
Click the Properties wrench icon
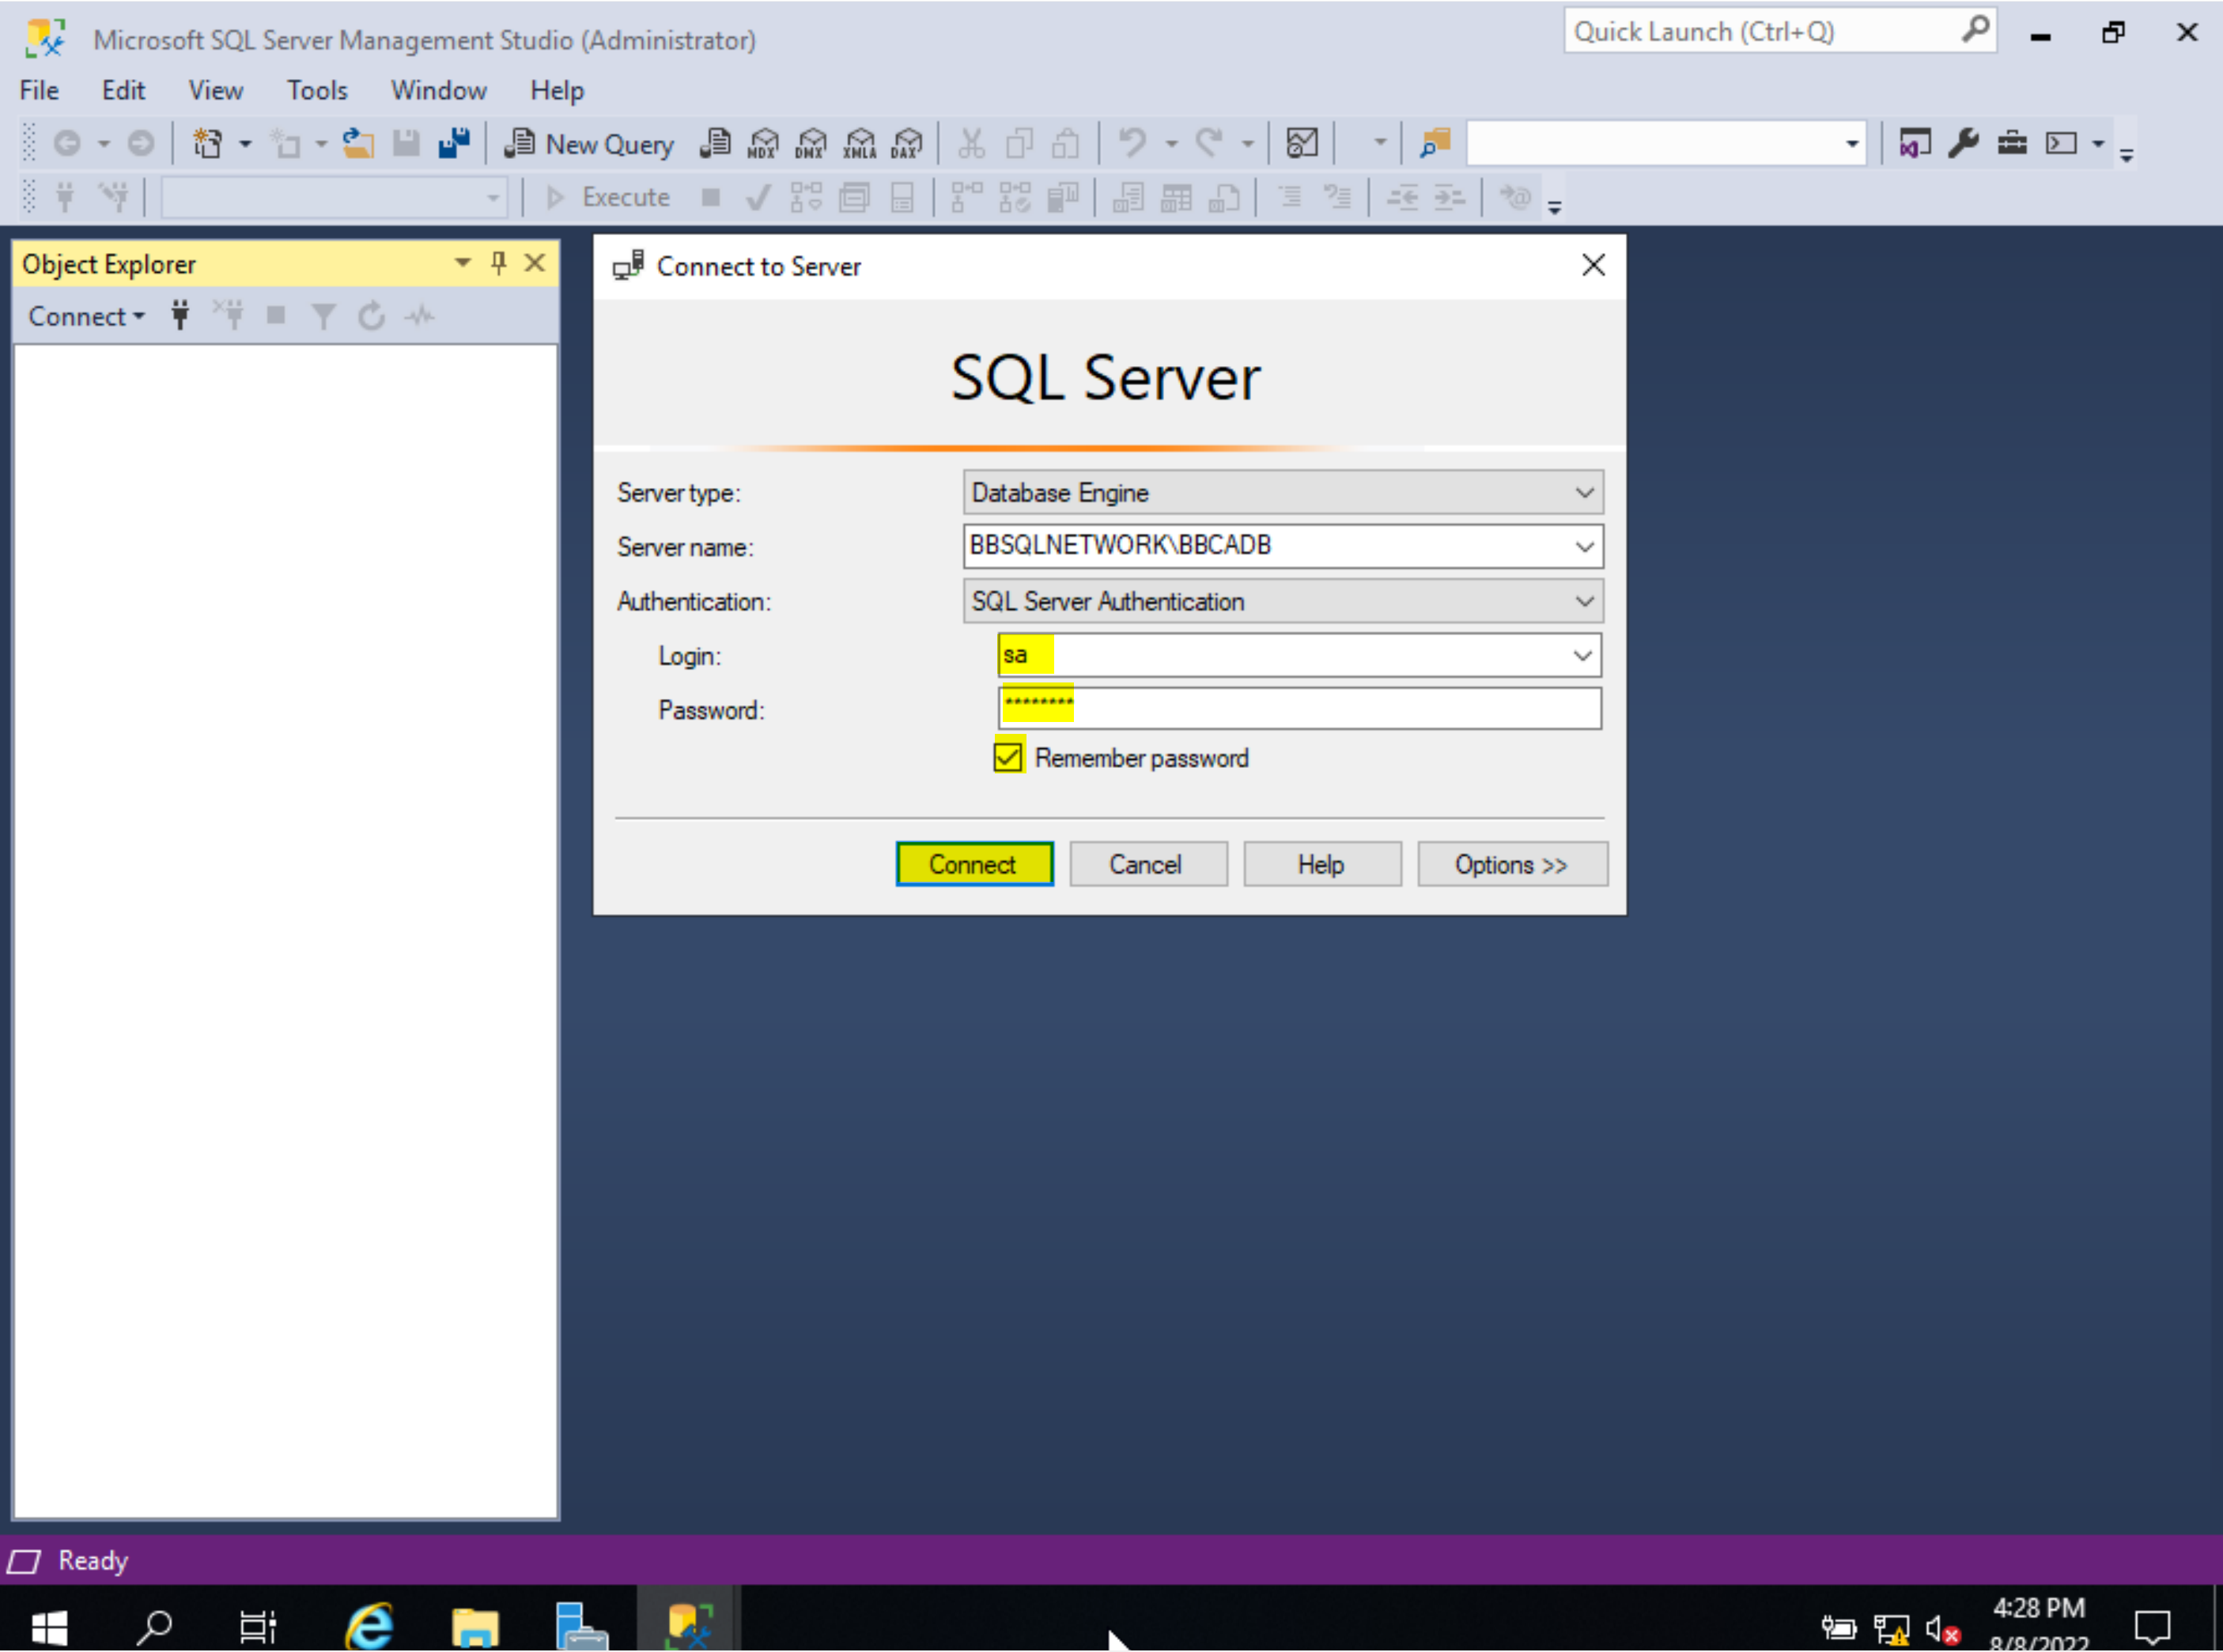point(1964,143)
